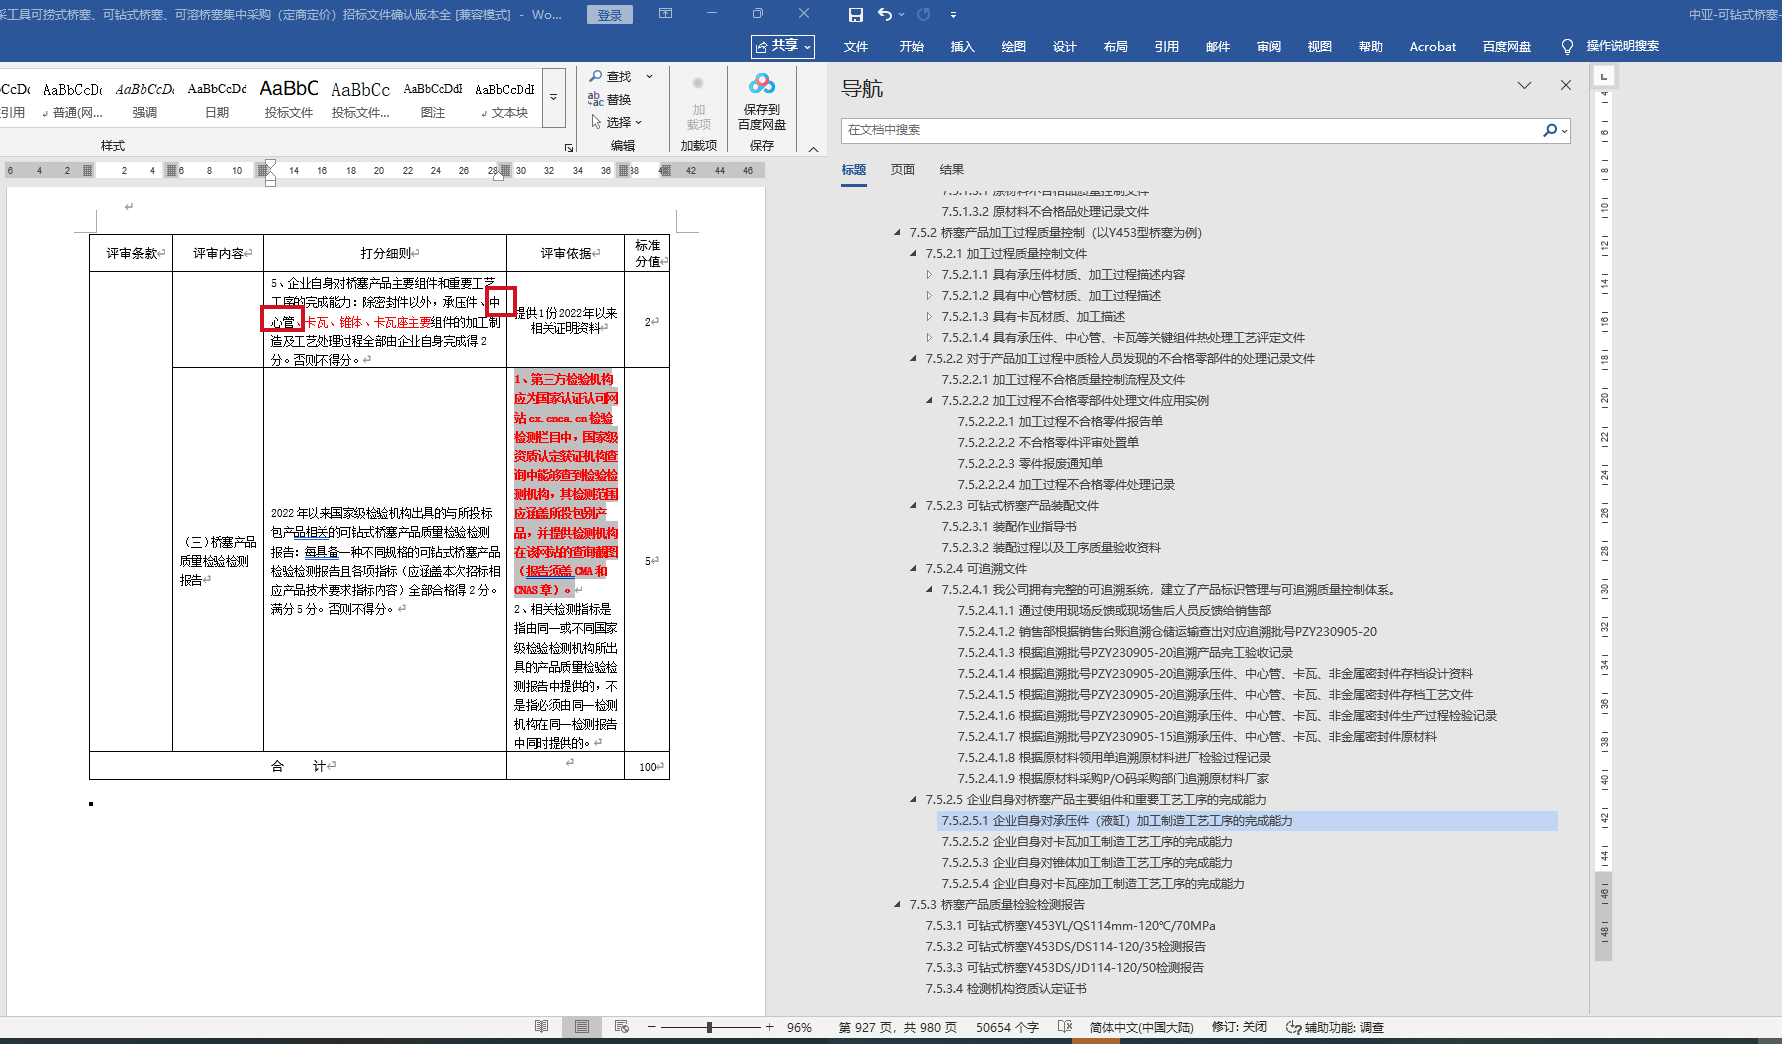This screenshot has height=1044, width=1782.
Task: Click the Replace (替换) icon
Action: 596,99
